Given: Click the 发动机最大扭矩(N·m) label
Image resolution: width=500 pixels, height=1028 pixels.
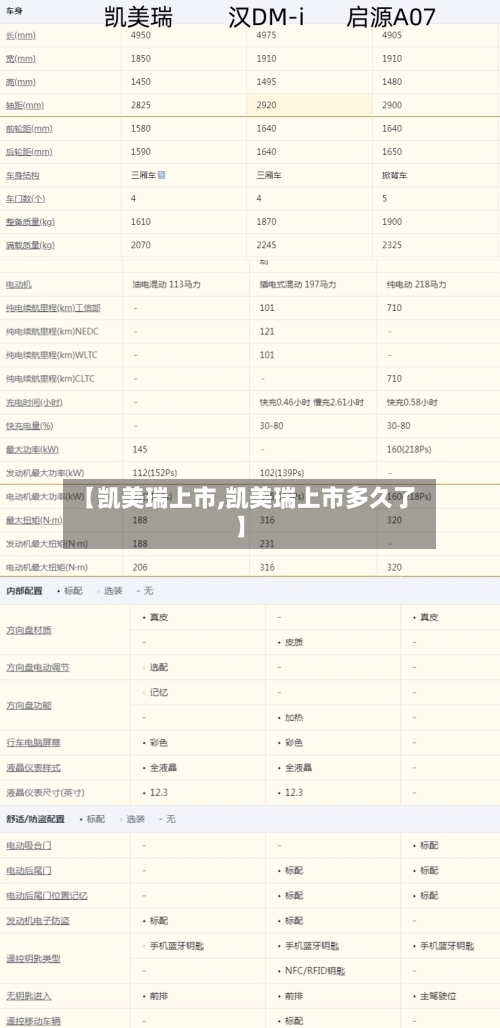Looking at the screenshot, I should click(47, 544).
